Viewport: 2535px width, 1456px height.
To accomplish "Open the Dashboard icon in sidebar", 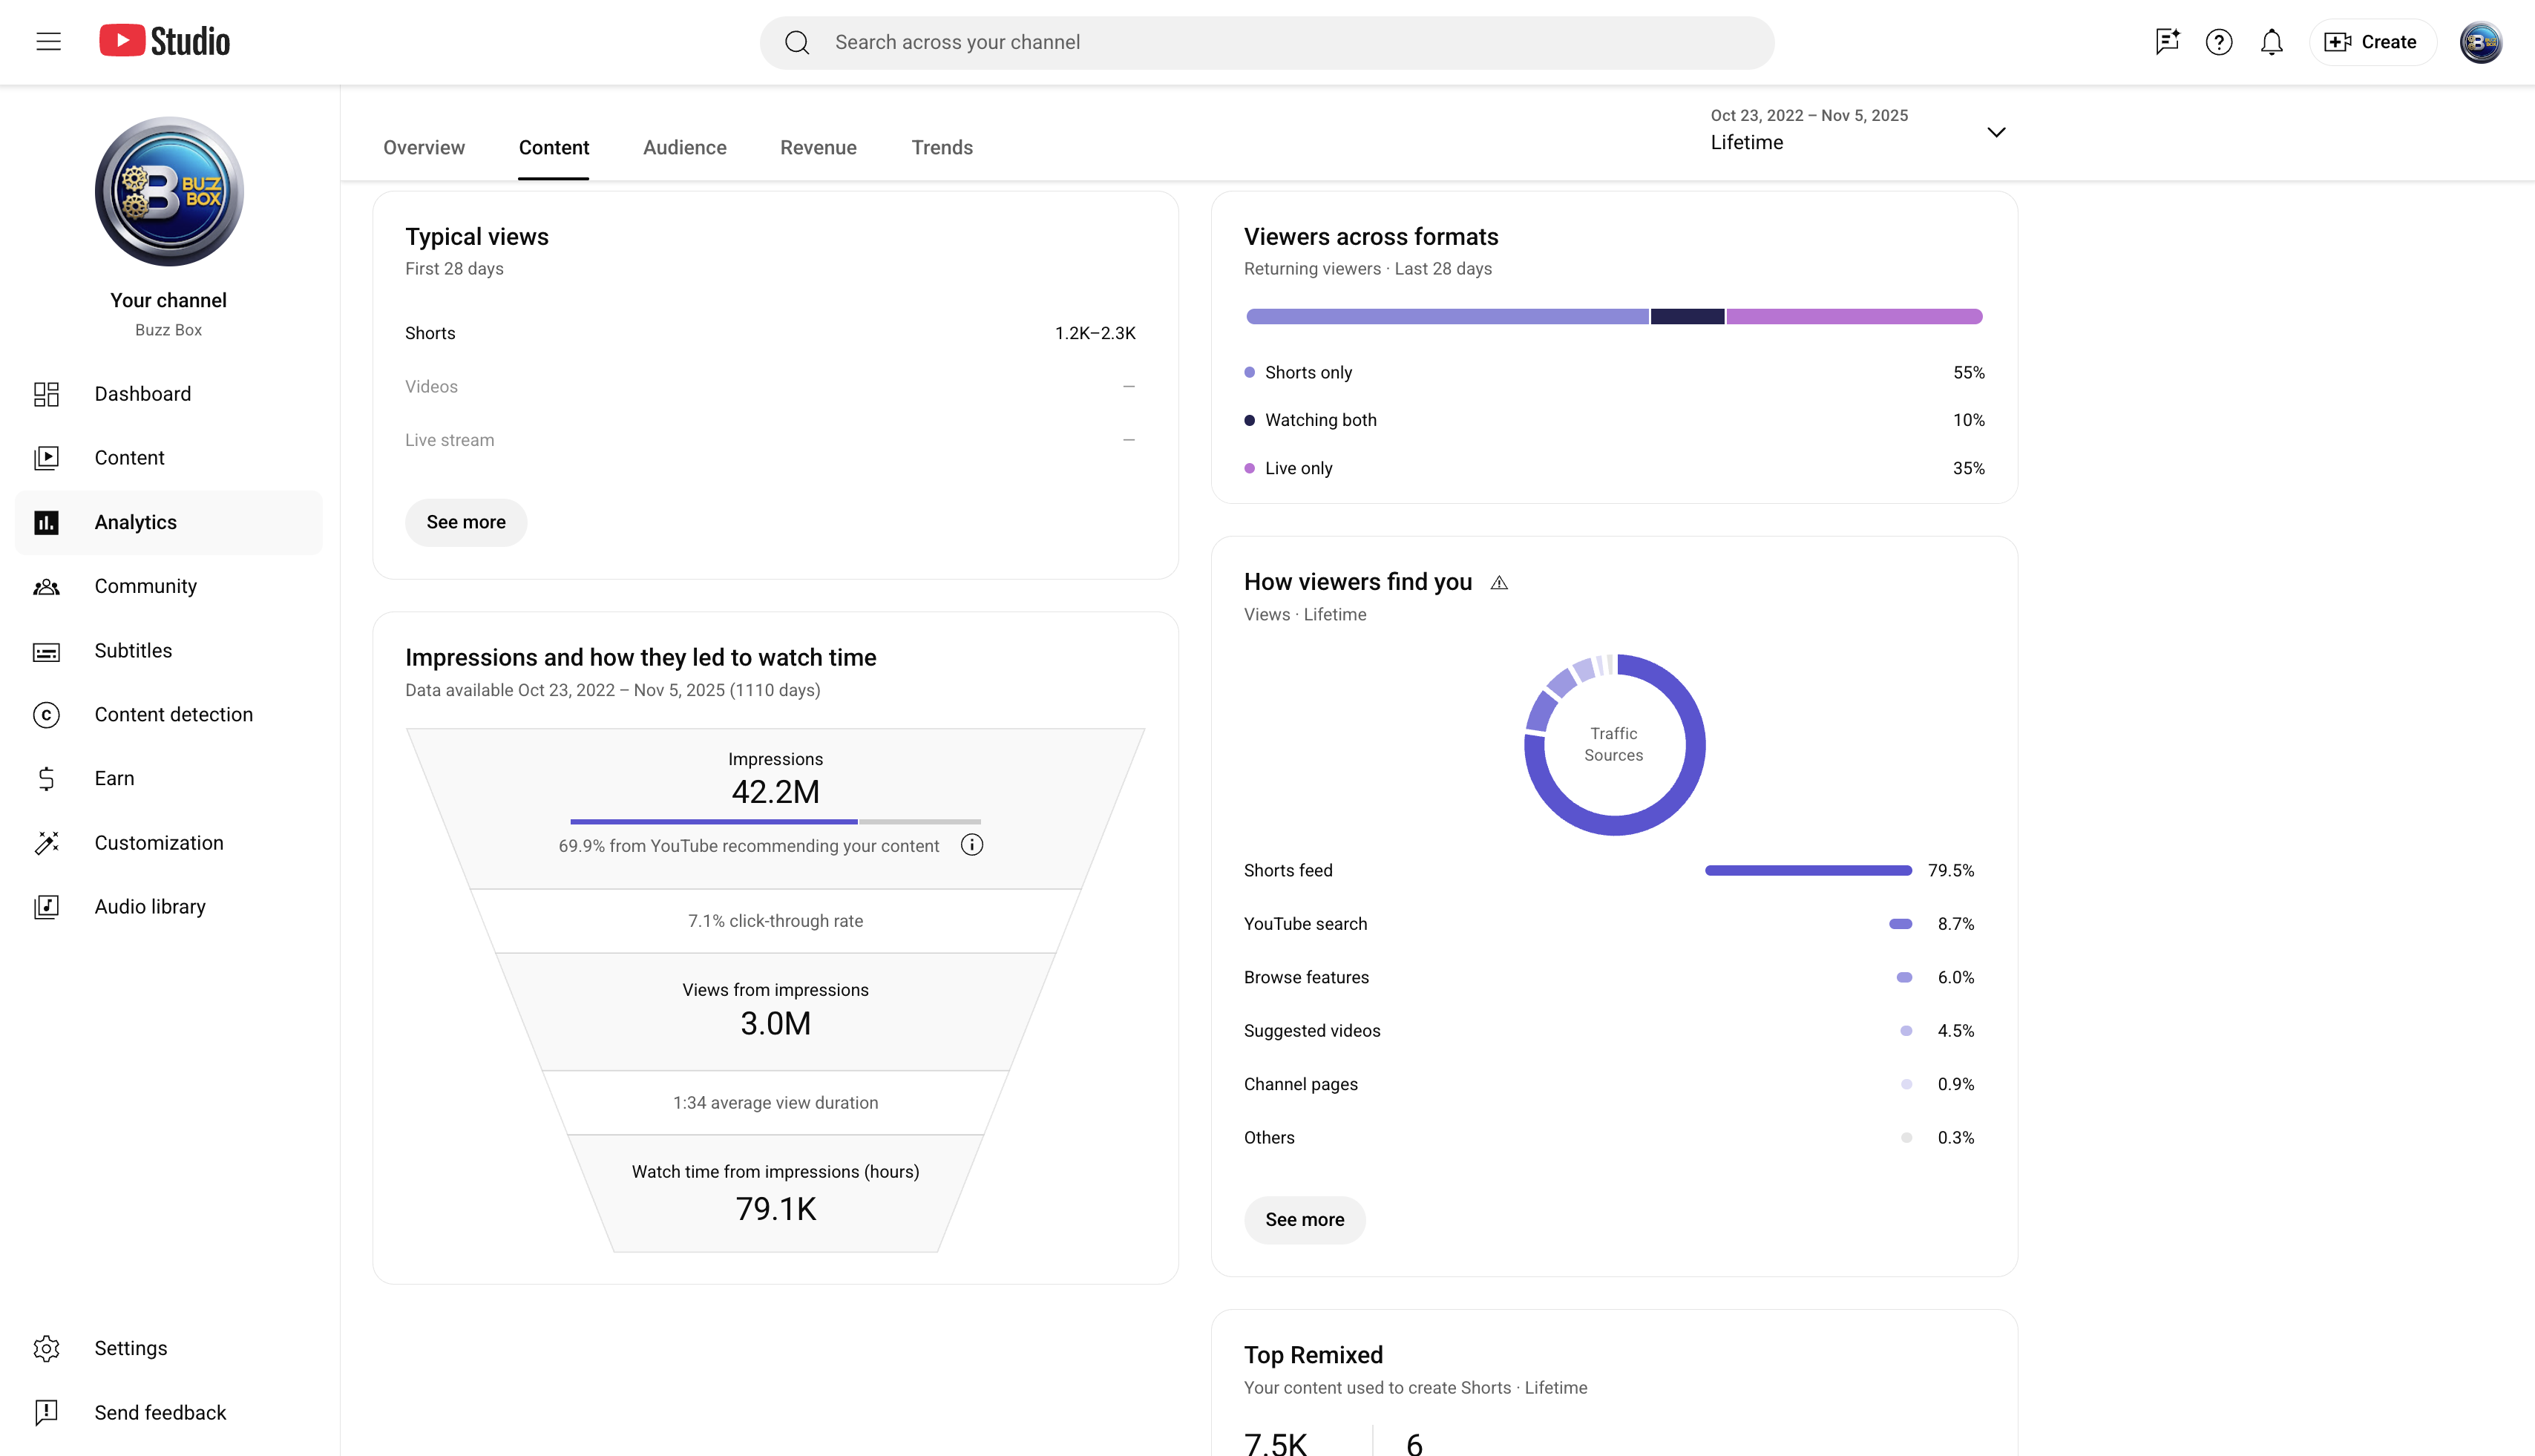I will (x=46, y=394).
